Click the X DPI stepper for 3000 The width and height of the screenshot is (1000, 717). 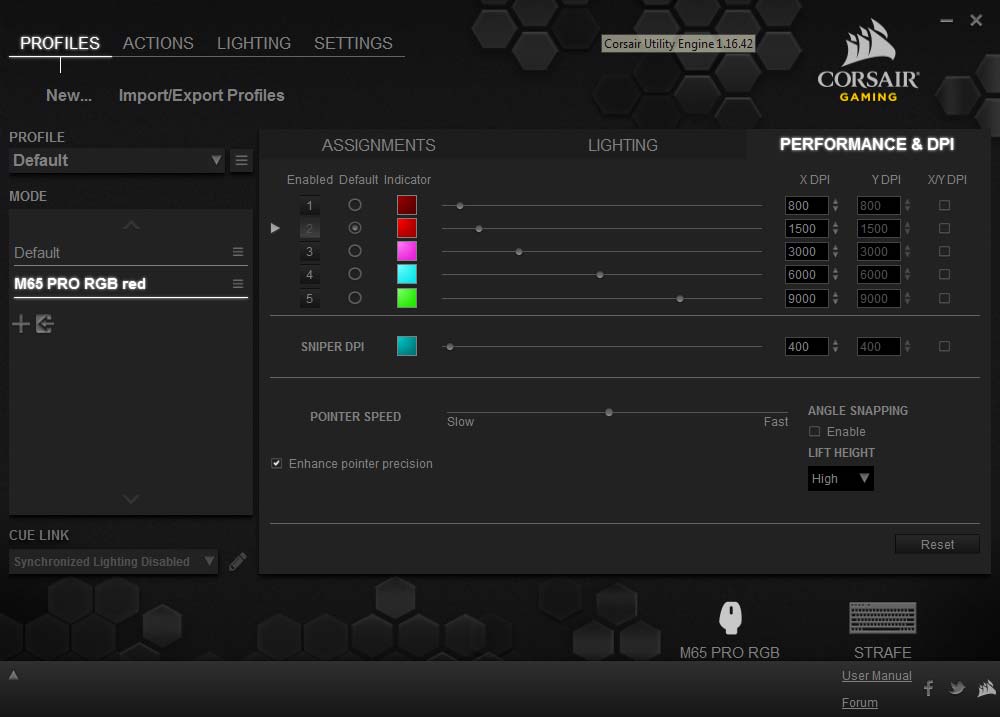pyautogui.click(x=835, y=251)
